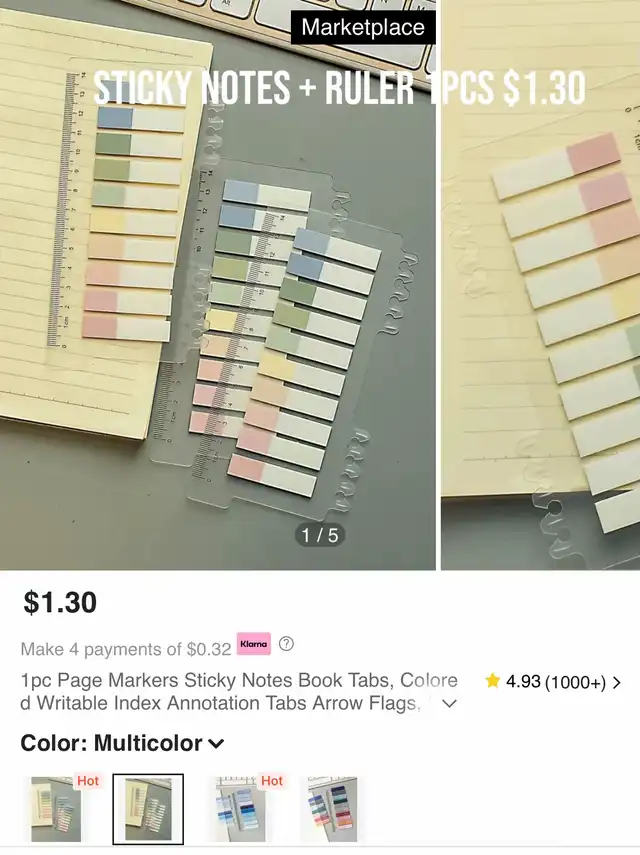Click the Marketplace label at top

pos(363,27)
